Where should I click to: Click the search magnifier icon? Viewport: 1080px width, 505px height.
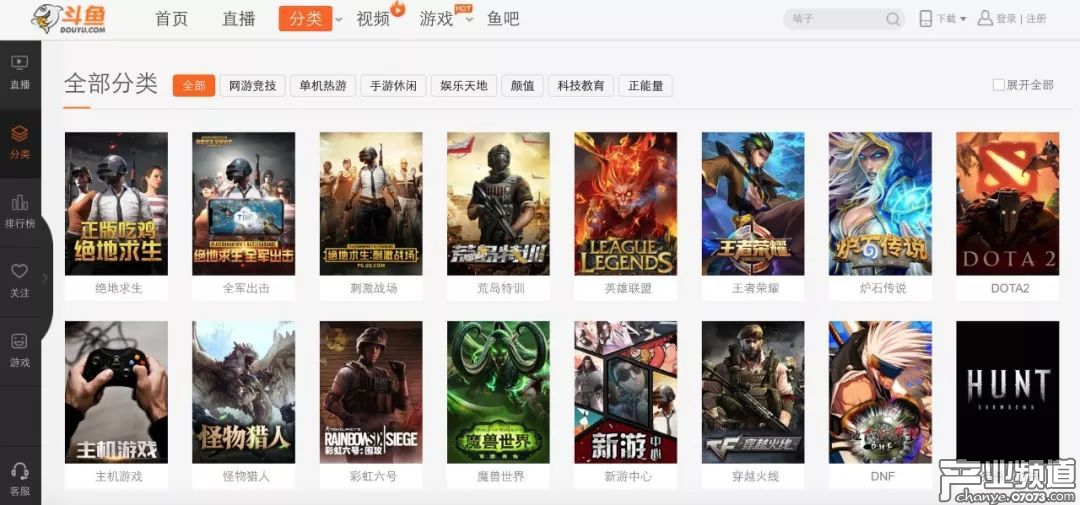[x=893, y=19]
